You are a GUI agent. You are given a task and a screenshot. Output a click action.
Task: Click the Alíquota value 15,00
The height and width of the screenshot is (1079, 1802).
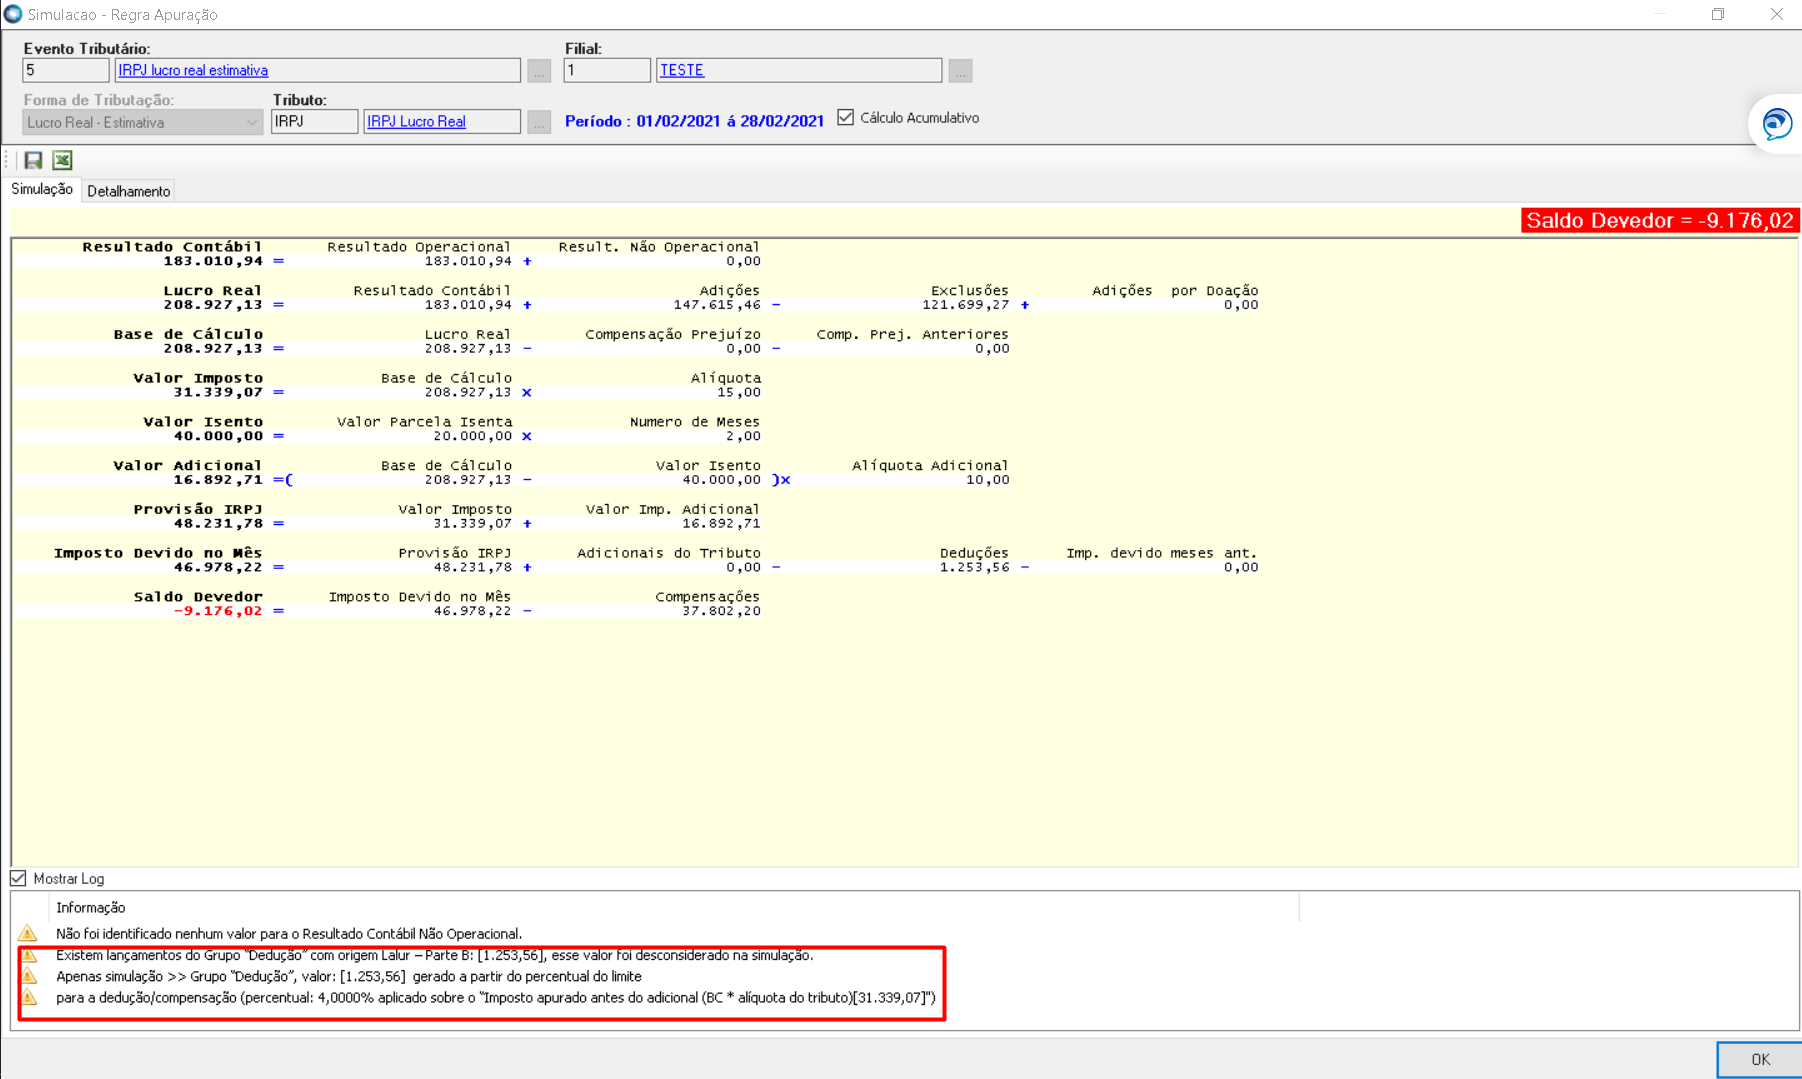tap(739, 392)
